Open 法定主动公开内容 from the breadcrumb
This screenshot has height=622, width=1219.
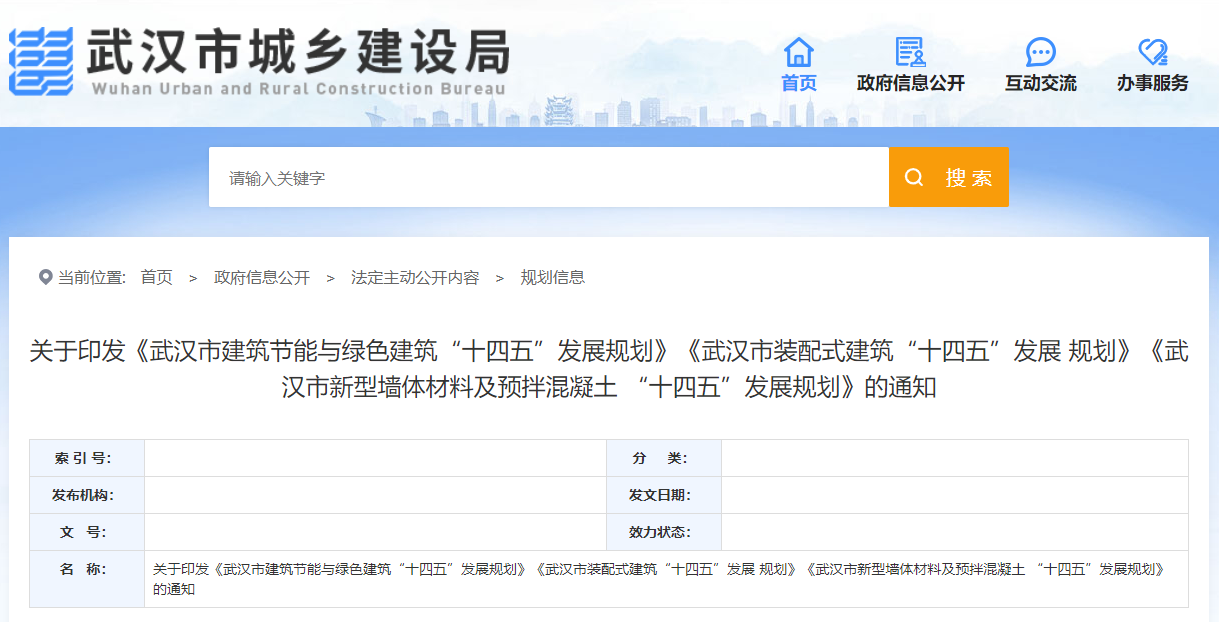coord(415,277)
